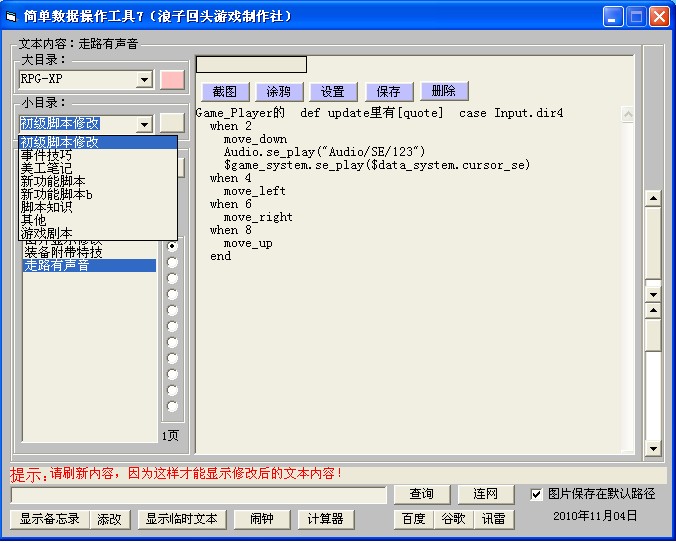Click the app icon in the title bar

[10, 16]
